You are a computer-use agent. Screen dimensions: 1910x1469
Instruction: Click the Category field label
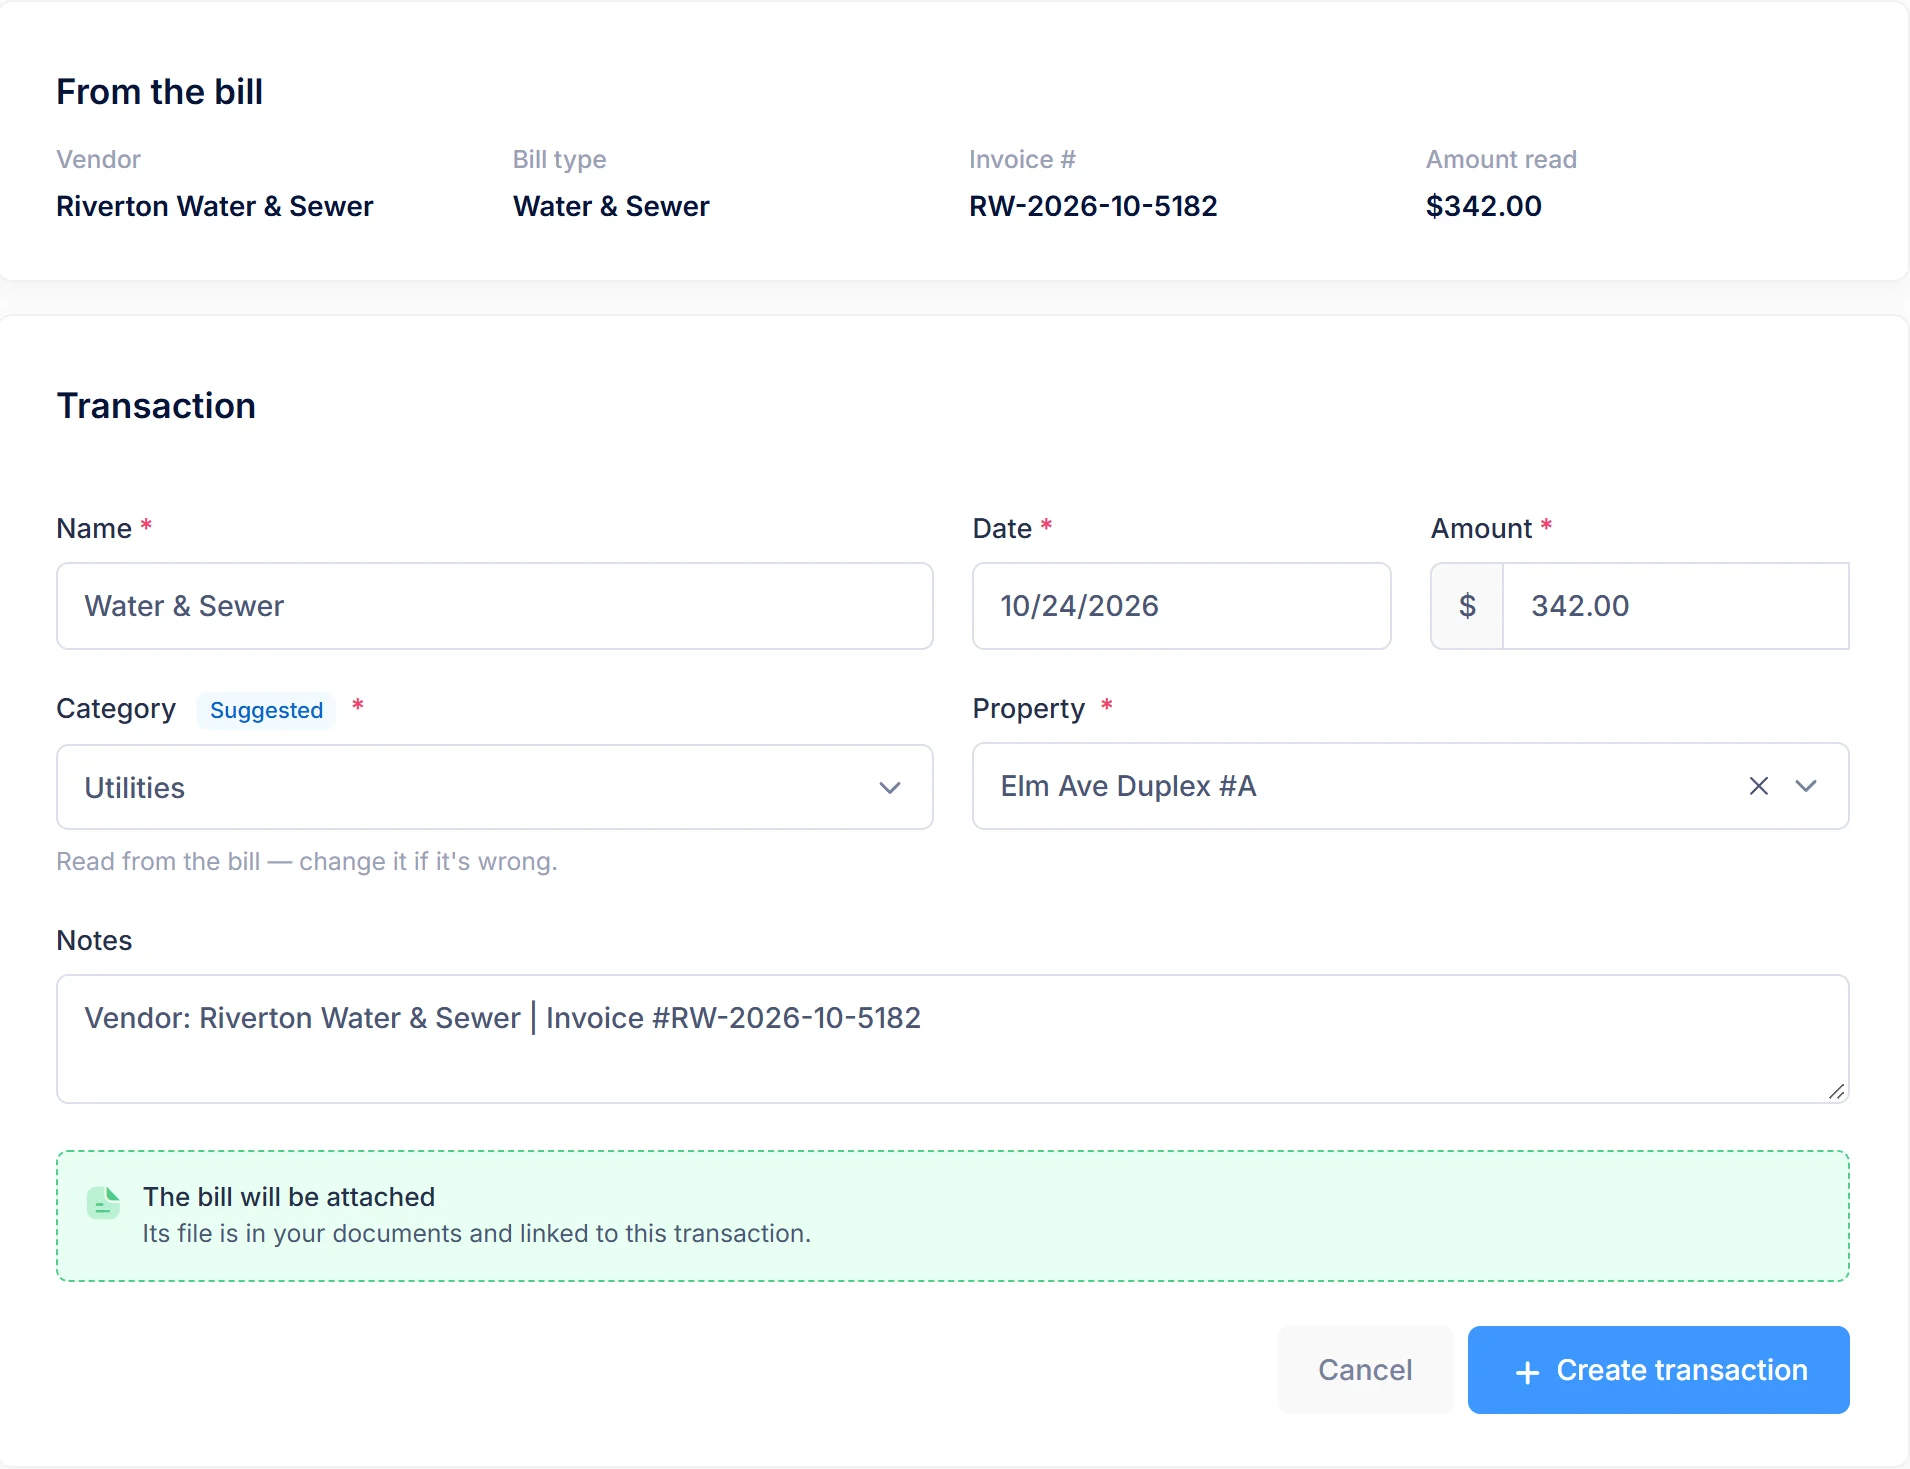[x=116, y=709]
